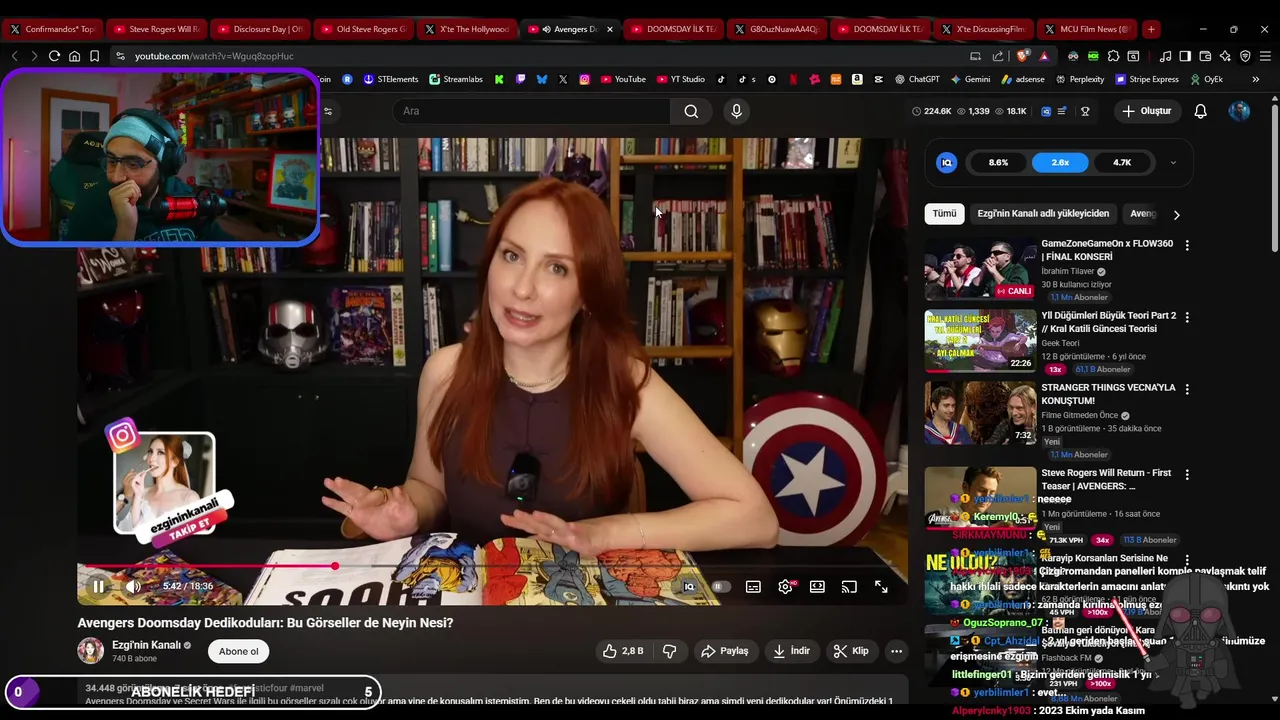This screenshot has height=720, width=1280.
Task: Click the blue vidIQ logo beside the 8.6% pill
Action: pyautogui.click(x=947, y=162)
